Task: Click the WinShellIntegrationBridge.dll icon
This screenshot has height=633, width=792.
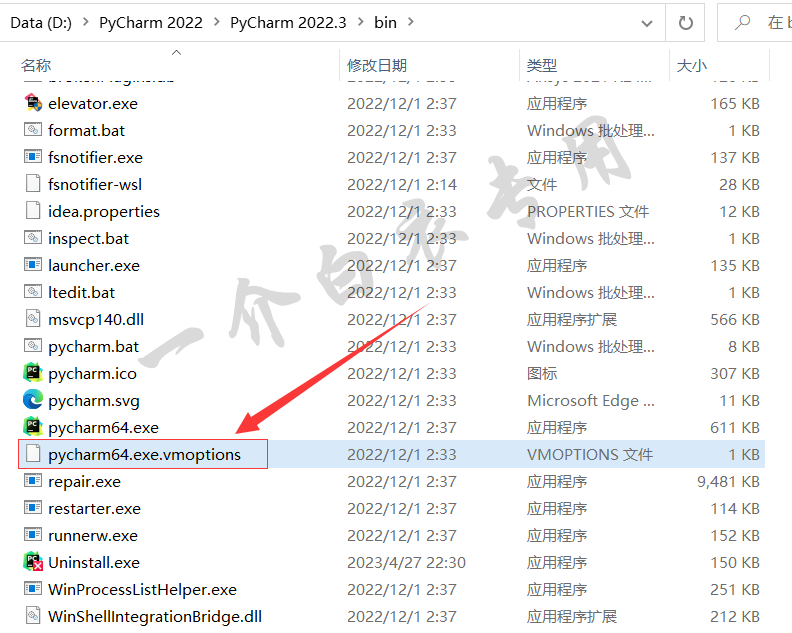Action: (33, 616)
